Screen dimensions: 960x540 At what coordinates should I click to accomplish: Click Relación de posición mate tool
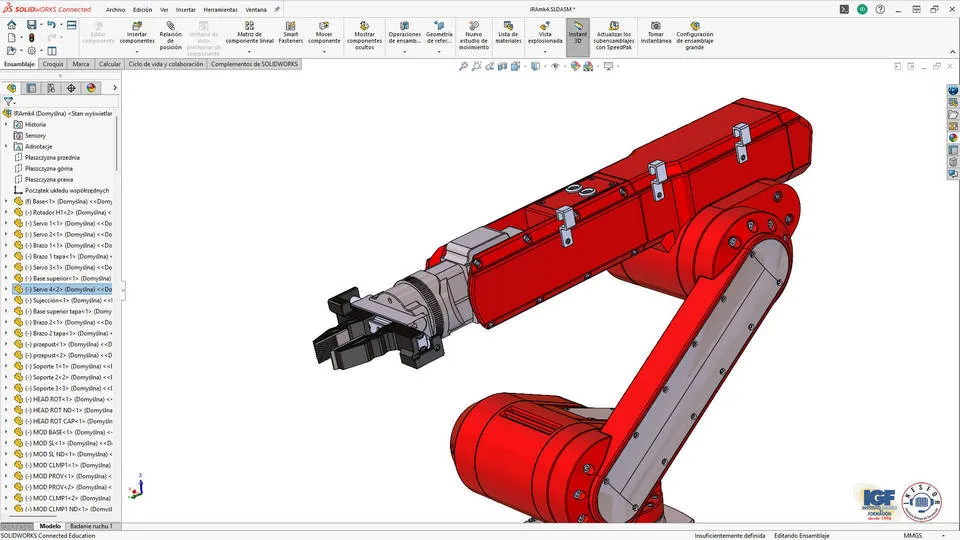click(x=170, y=36)
